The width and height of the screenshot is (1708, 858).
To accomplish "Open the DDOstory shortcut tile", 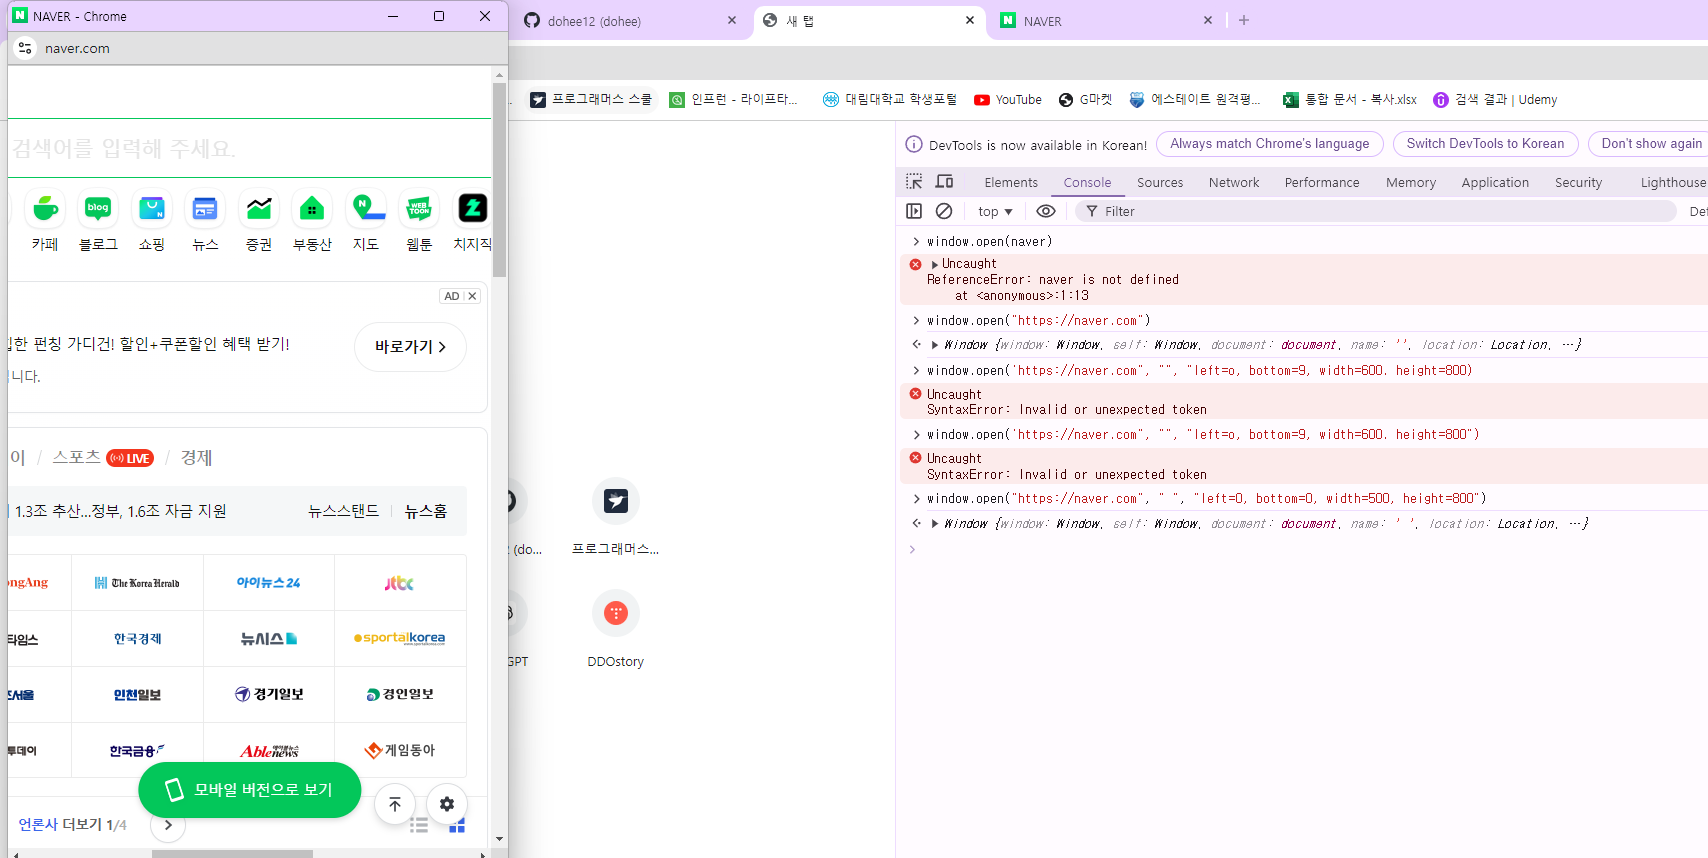I will pyautogui.click(x=616, y=613).
